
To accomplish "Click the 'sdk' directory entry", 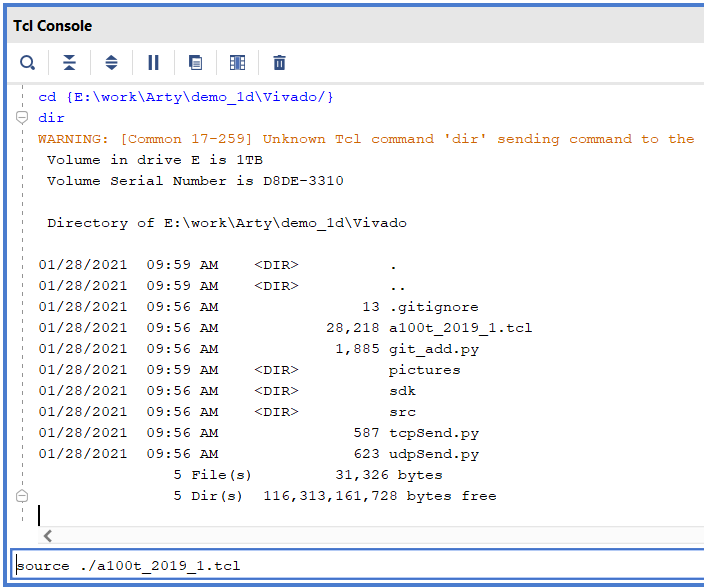I will pos(402,391).
